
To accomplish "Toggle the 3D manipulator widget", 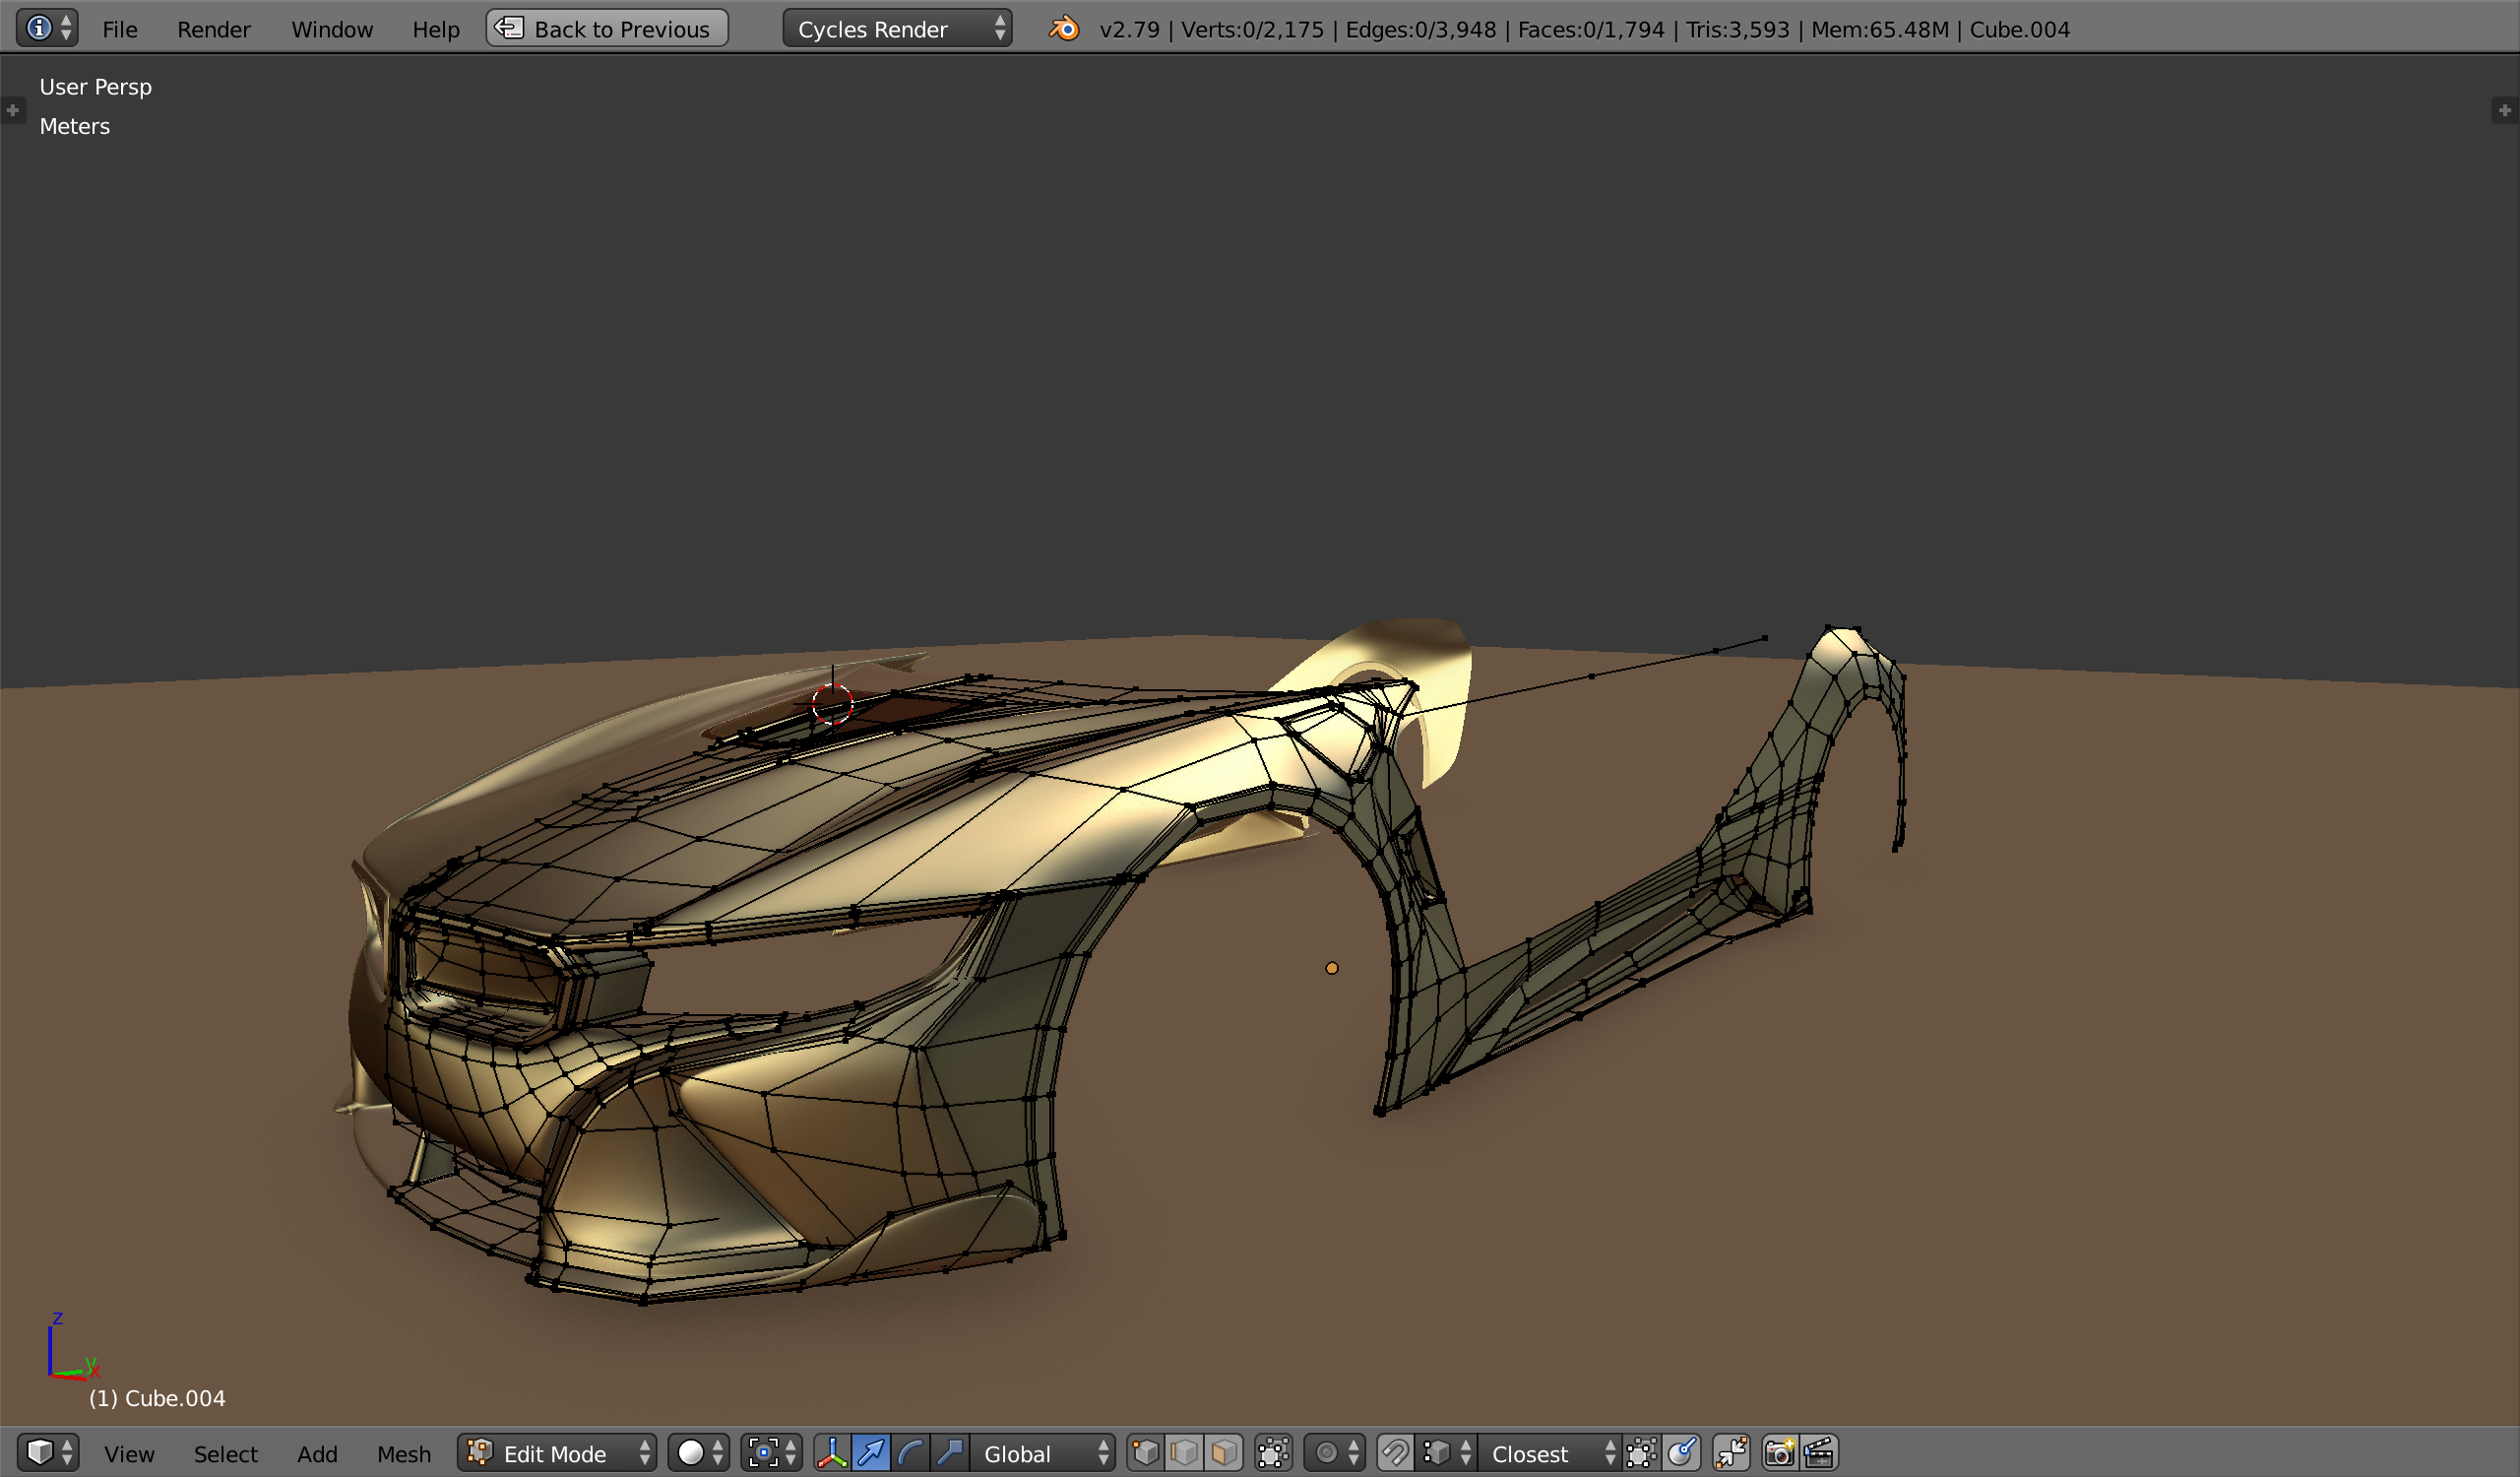I will (831, 1453).
